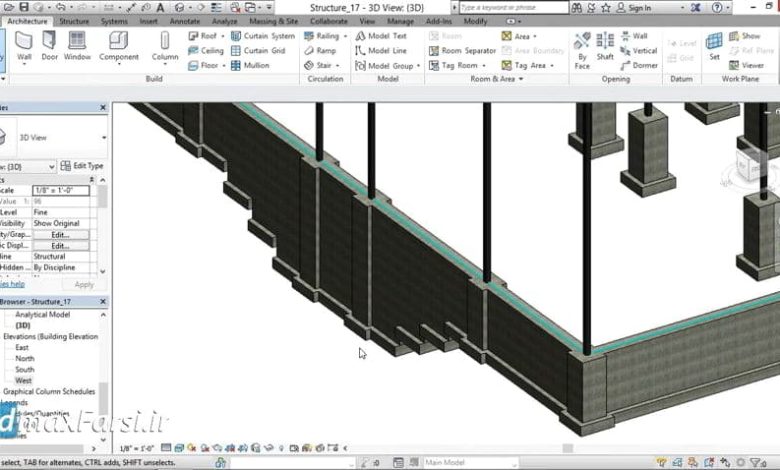Click the view Scale value field
Viewport: 780px width, 470px height.
coord(61,190)
